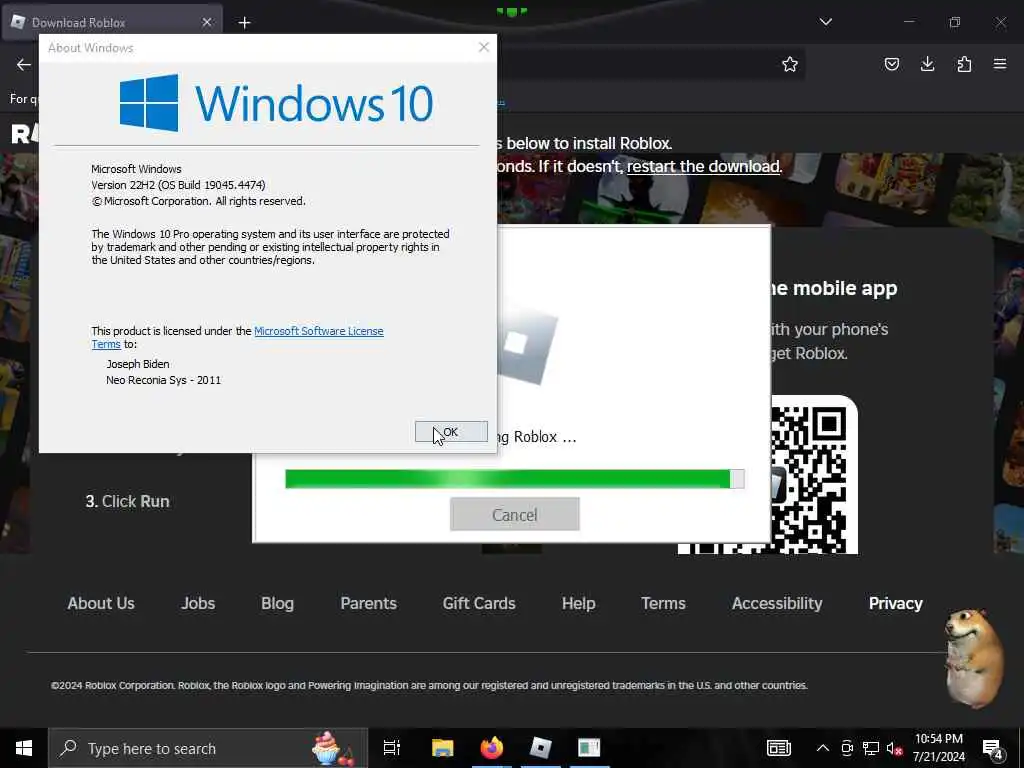This screenshot has height=768, width=1024.
Task: Open the Windows Start menu
Action: 24,748
